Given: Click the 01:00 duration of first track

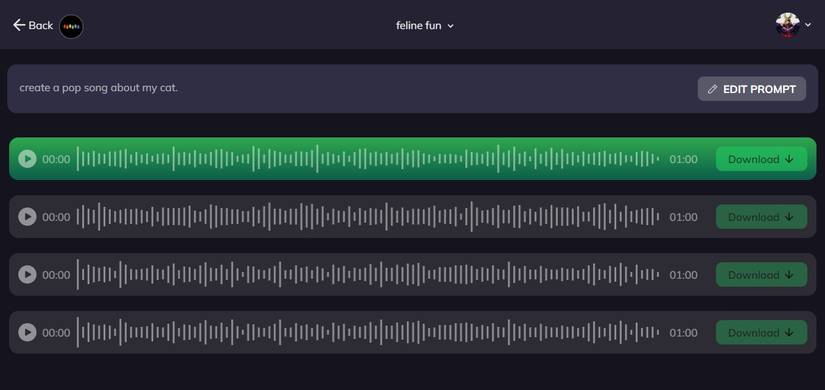Looking at the screenshot, I should [683, 159].
